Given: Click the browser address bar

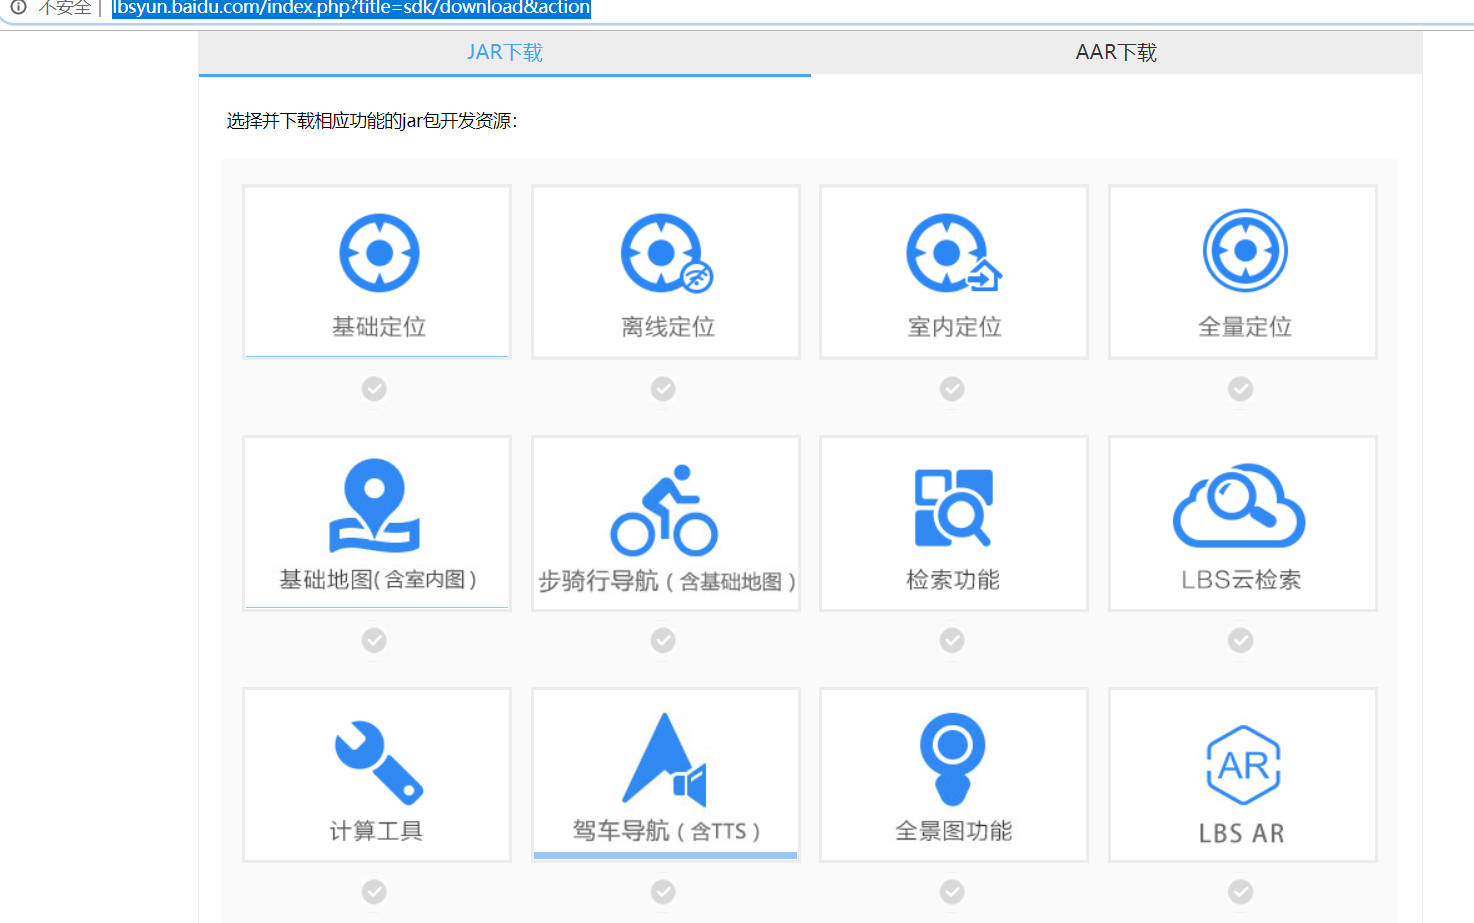Looking at the screenshot, I should (x=348, y=8).
